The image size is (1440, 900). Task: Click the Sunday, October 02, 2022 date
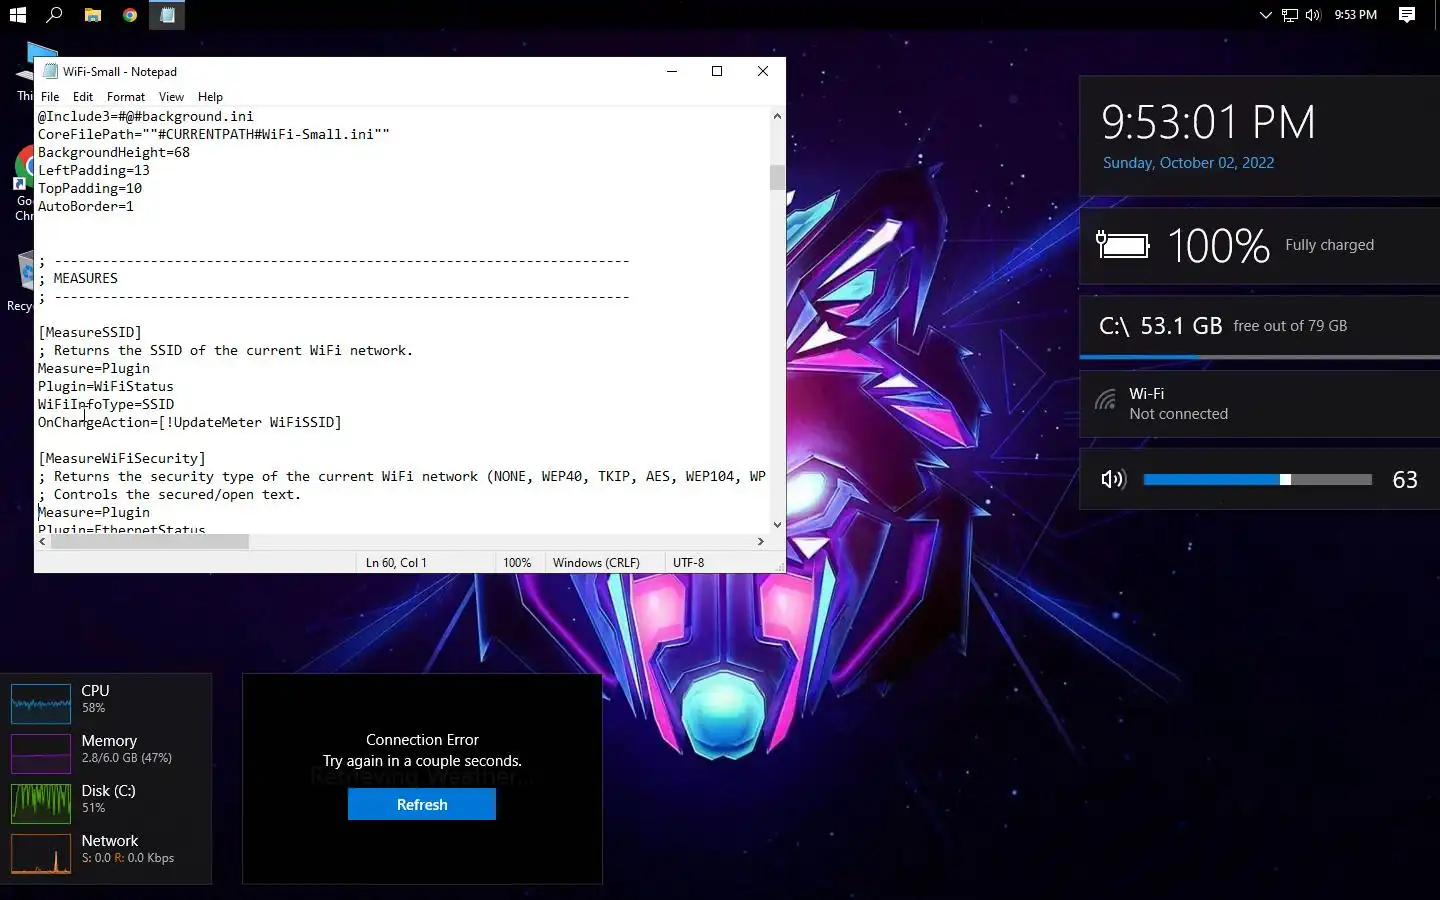[1188, 163]
